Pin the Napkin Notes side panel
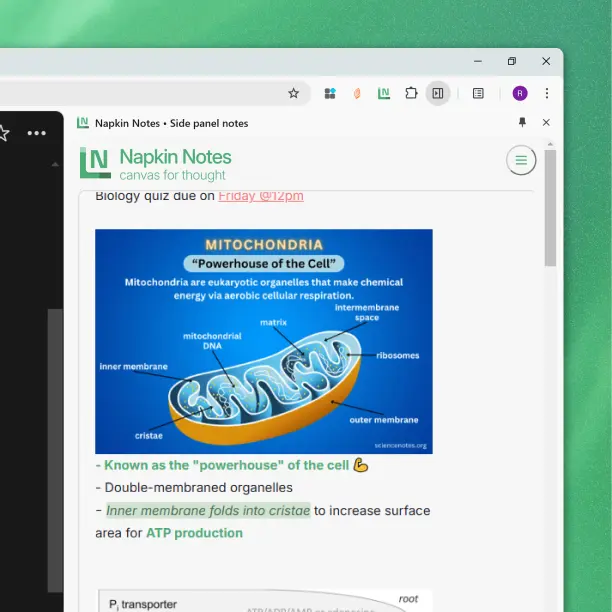612x612 pixels. coord(522,122)
